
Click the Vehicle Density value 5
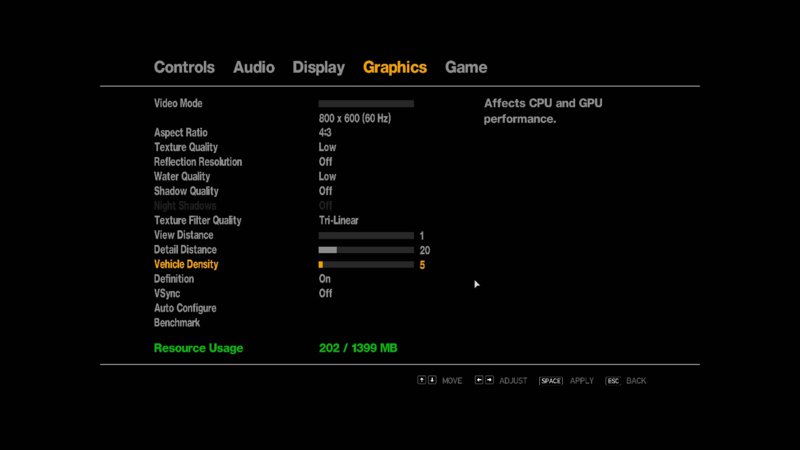coord(422,265)
